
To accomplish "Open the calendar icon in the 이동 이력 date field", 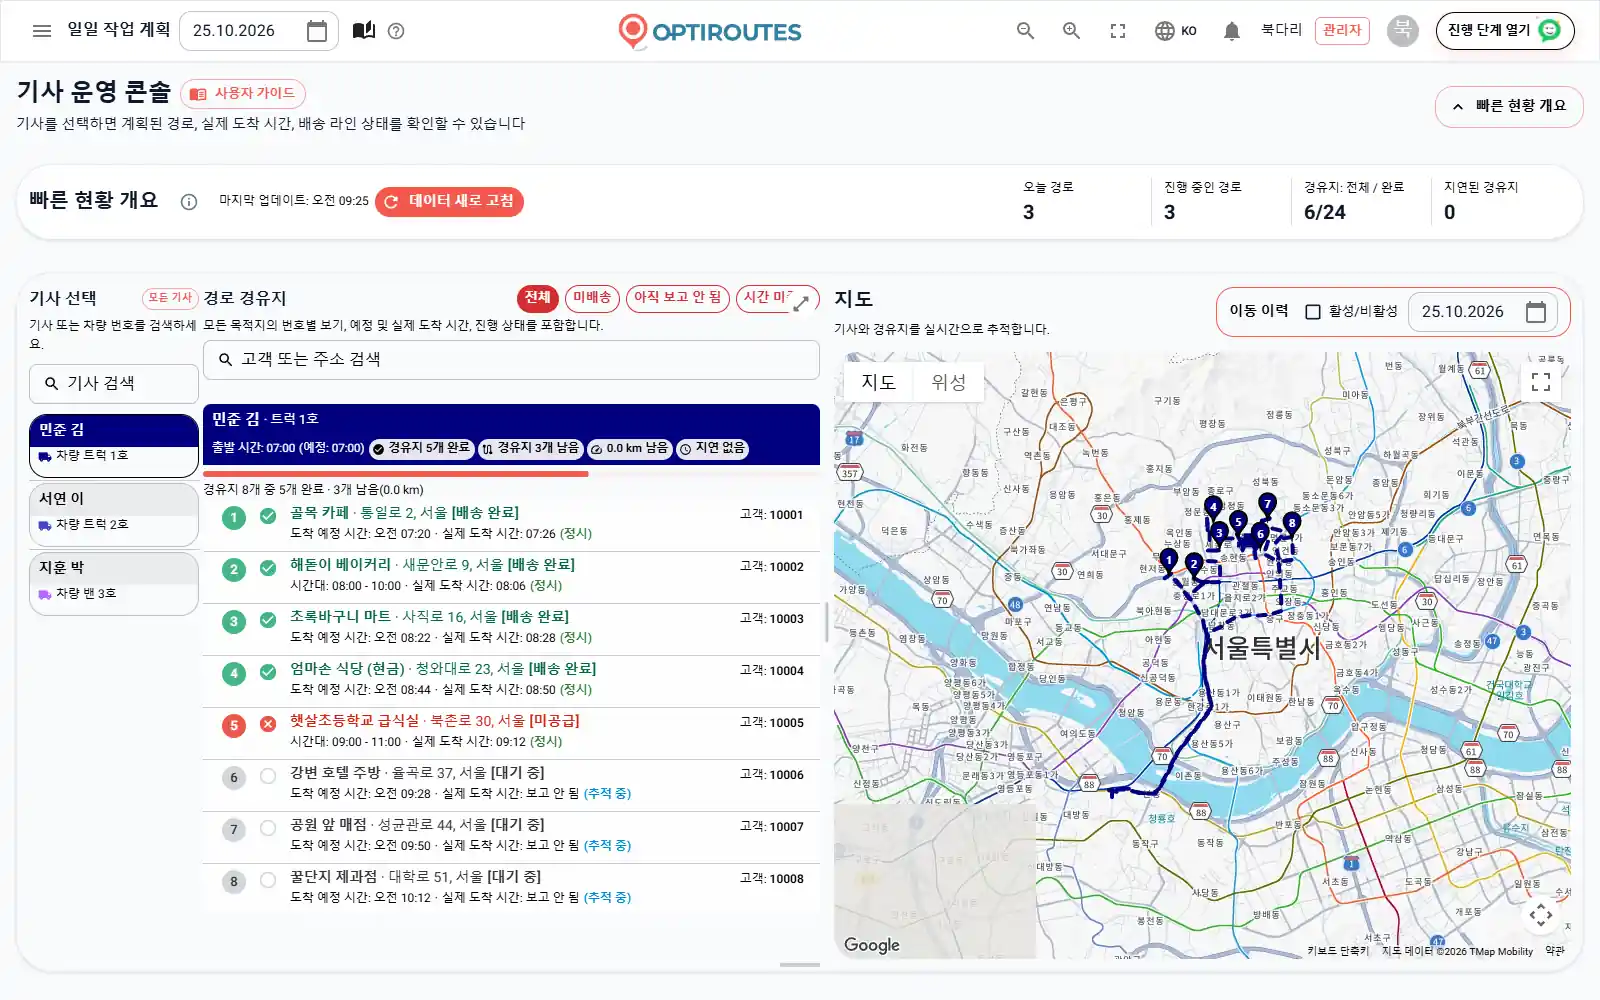I will [1536, 312].
